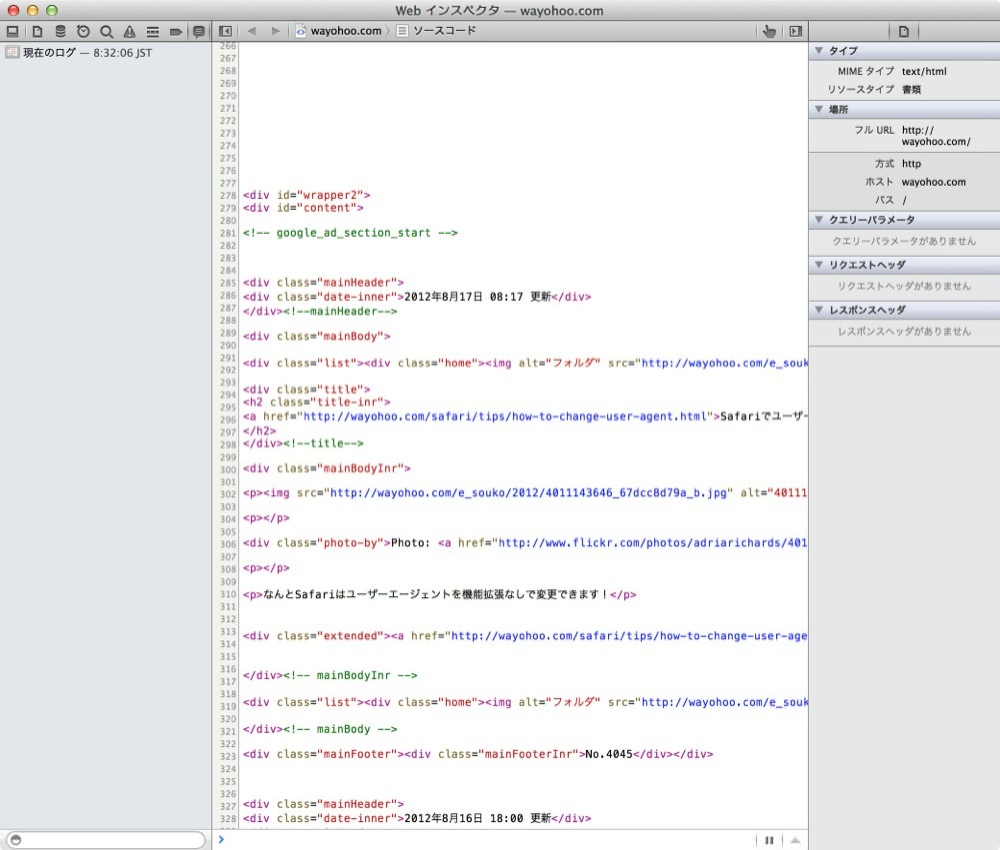Viewport: 1000px width, 850px height.
Task: Open the Debugger lines icon
Action: pyautogui.click(x=152, y=31)
